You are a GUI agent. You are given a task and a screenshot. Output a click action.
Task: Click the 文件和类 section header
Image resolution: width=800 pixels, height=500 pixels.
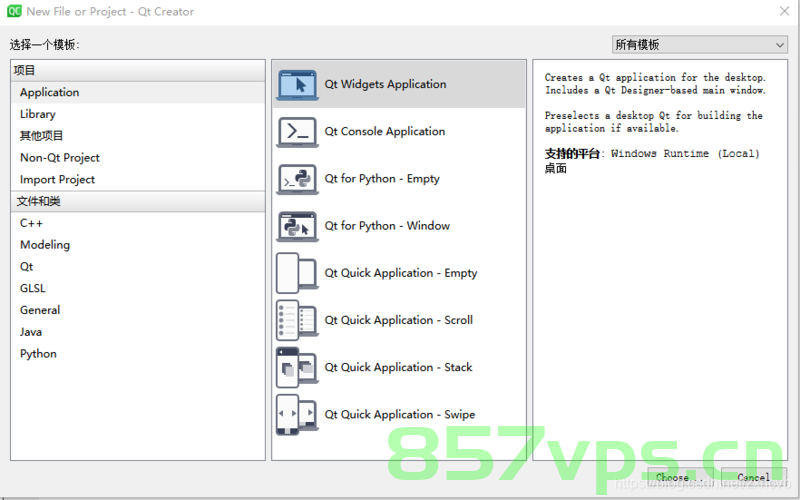click(138, 201)
